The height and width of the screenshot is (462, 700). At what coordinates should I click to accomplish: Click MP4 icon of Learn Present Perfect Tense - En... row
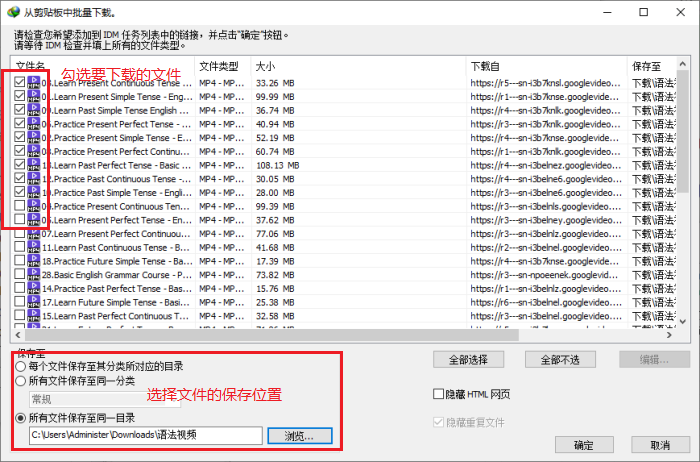click(33, 220)
